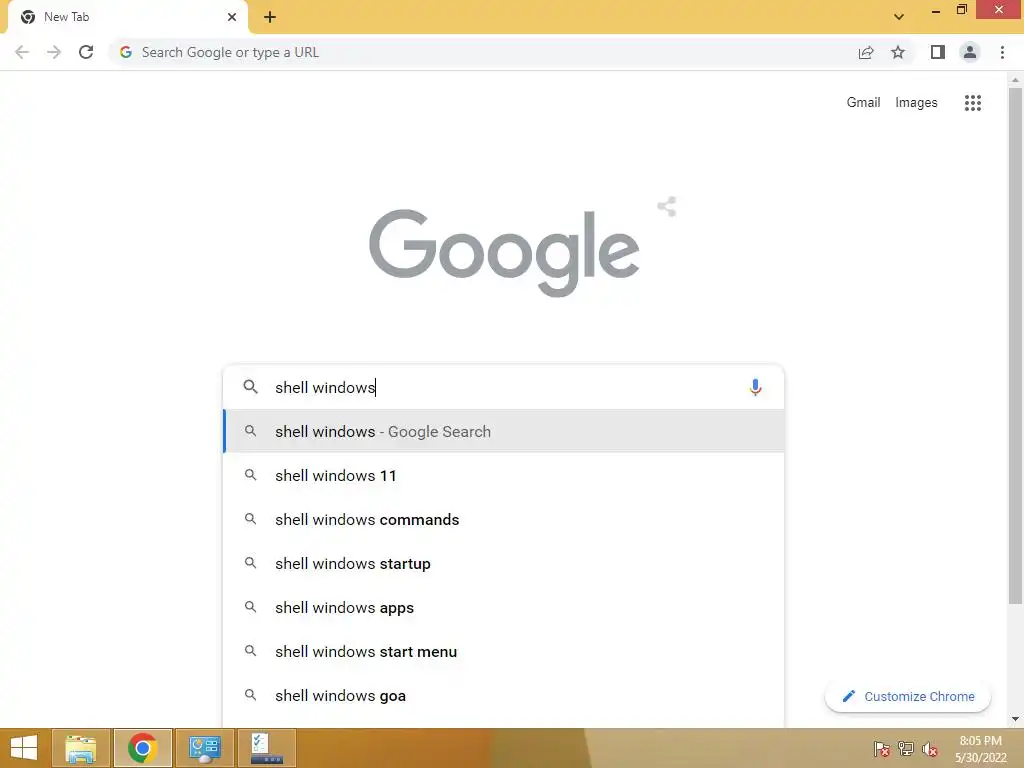Open a new tab with the plus button

[x=270, y=17]
